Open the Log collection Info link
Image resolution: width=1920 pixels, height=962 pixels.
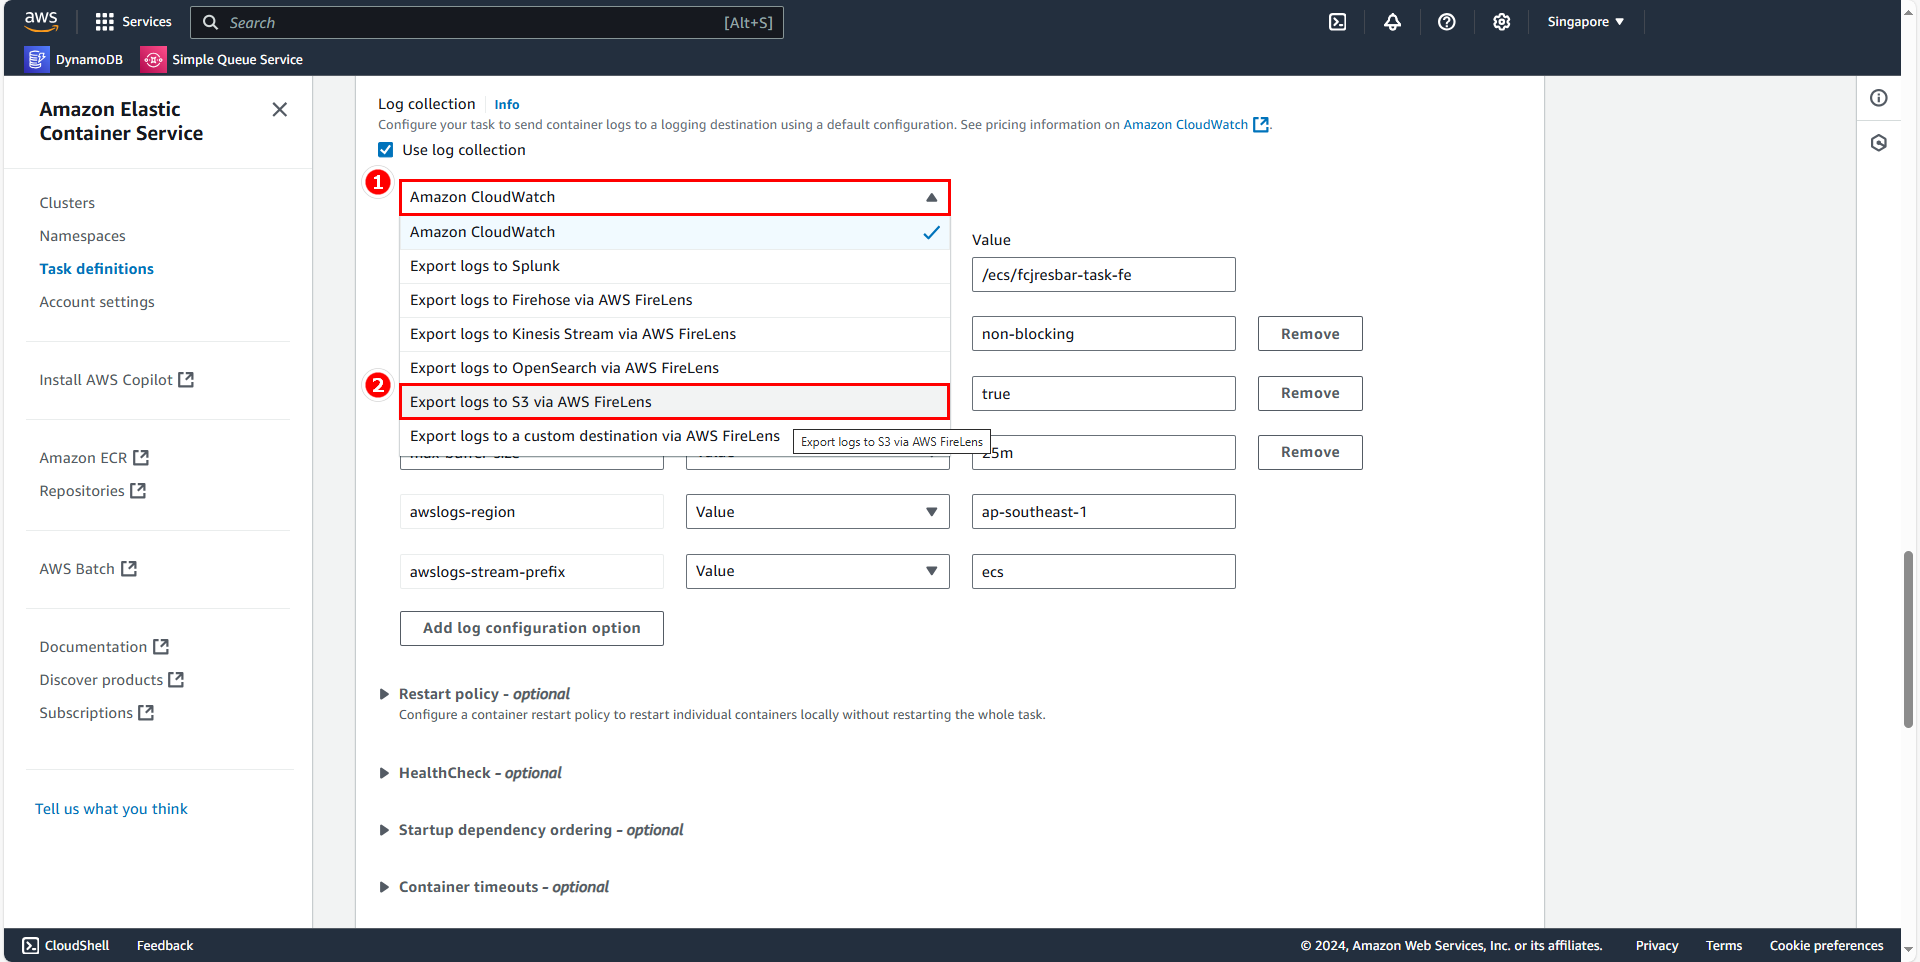pos(507,105)
